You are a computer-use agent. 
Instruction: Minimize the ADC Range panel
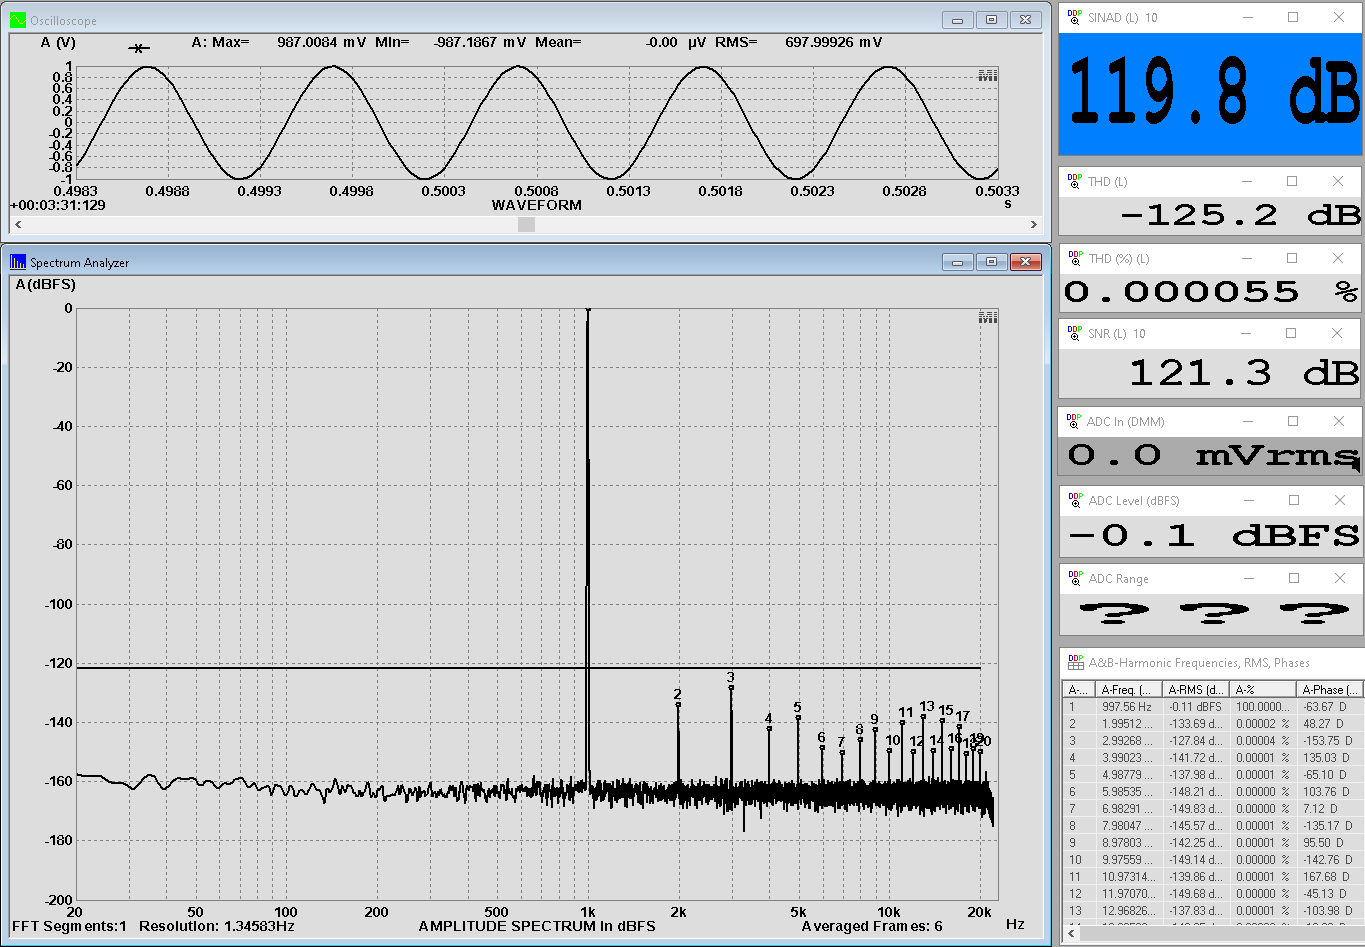(x=1249, y=578)
